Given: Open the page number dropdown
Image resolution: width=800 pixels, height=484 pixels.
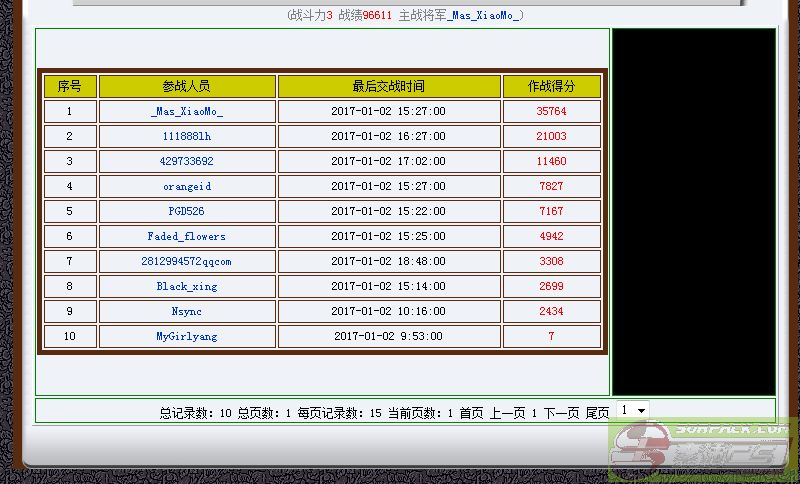Looking at the screenshot, I should (633, 411).
